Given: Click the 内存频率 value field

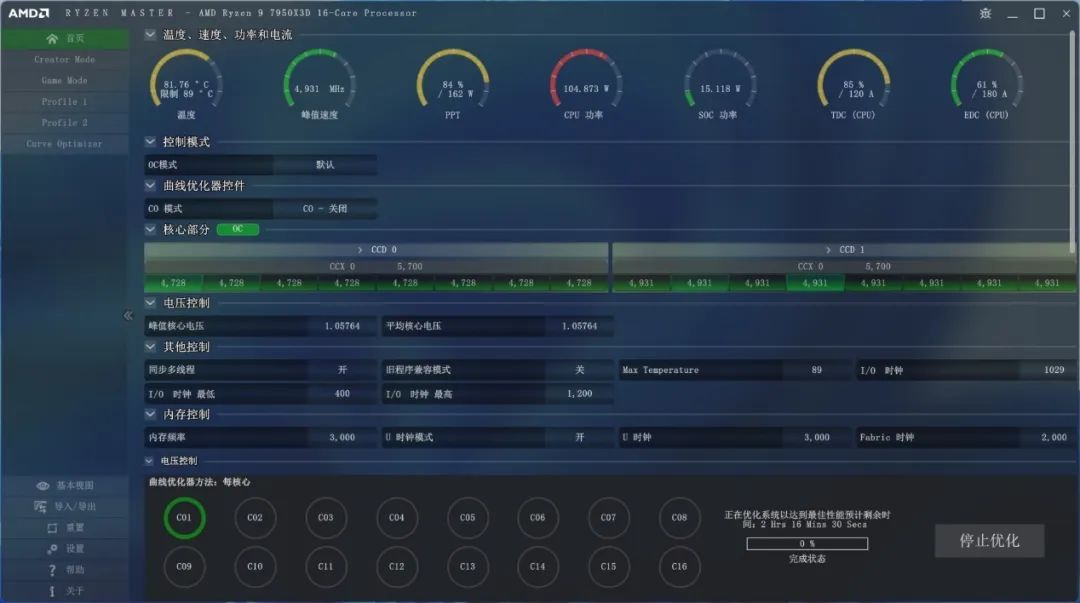Looking at the screenshot, I should (x=342, y=438).
